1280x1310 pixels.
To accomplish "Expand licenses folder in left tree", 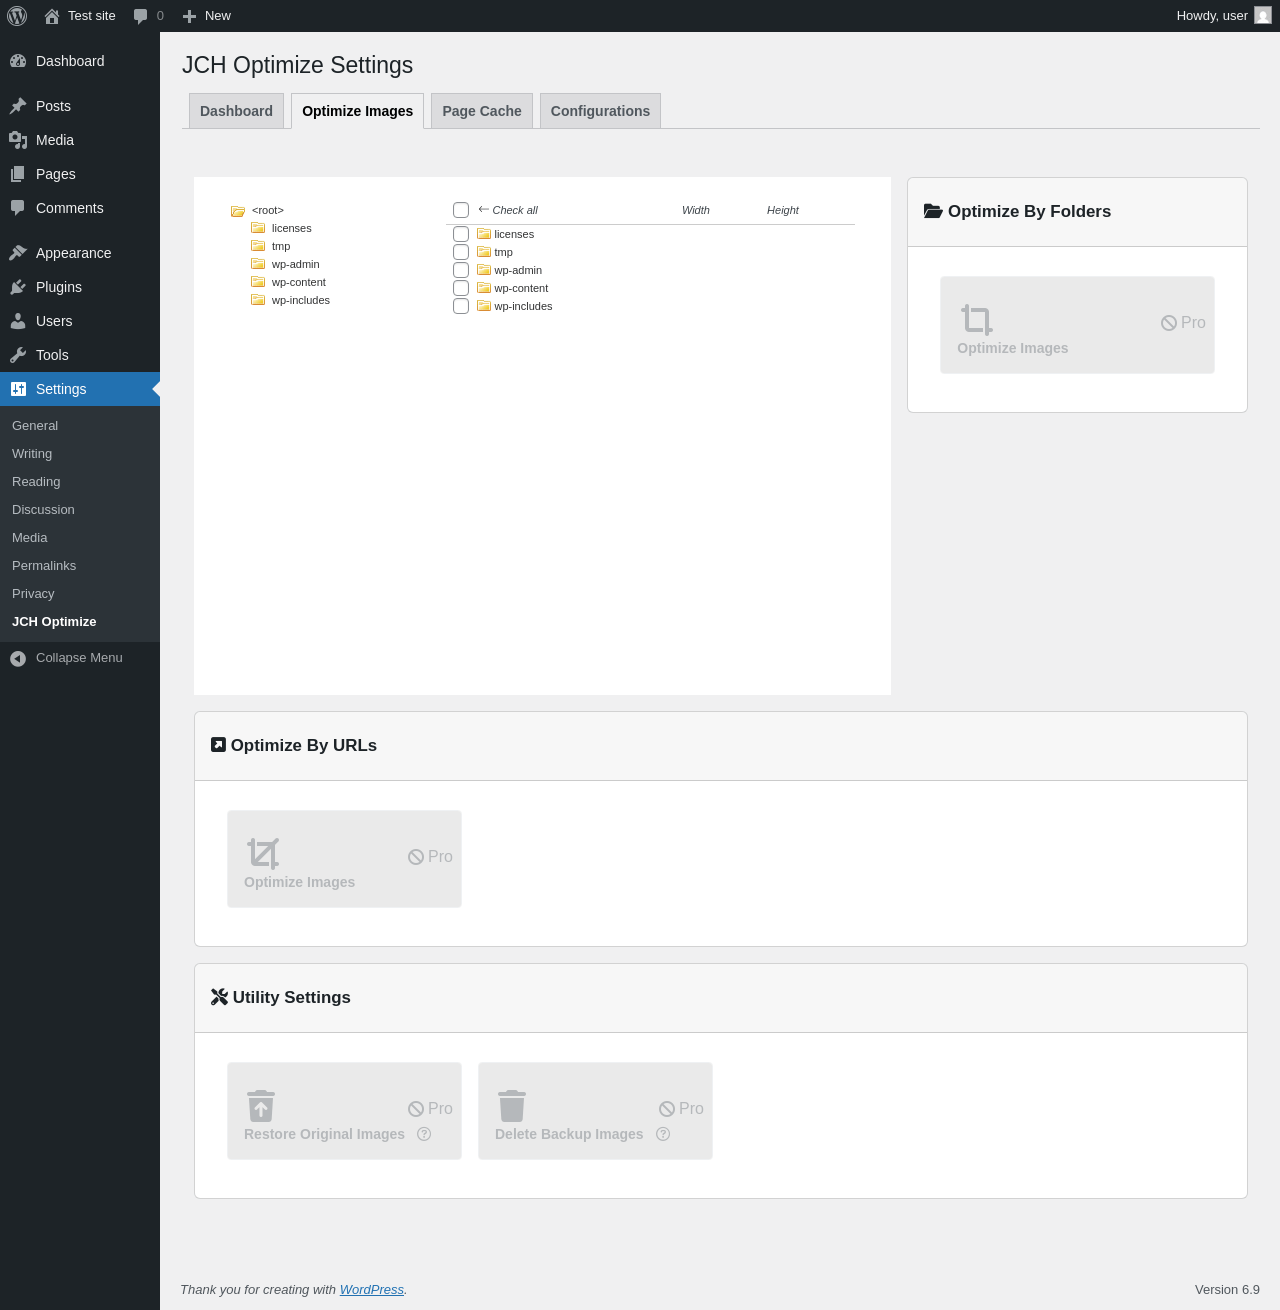I will (258, 228).
